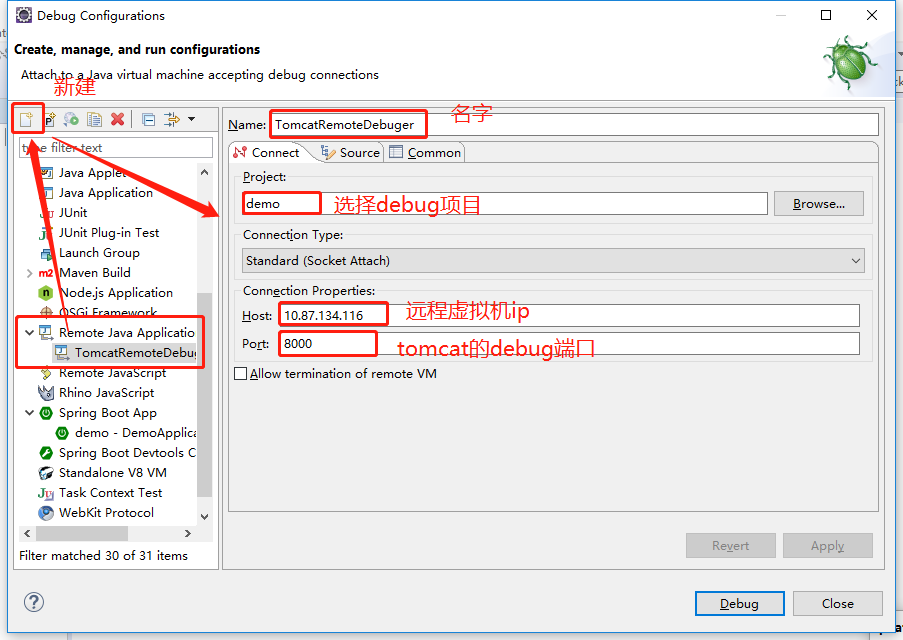Select the Node.js Application type
This screenshot has width=903, height=640.
pos(116,293)
